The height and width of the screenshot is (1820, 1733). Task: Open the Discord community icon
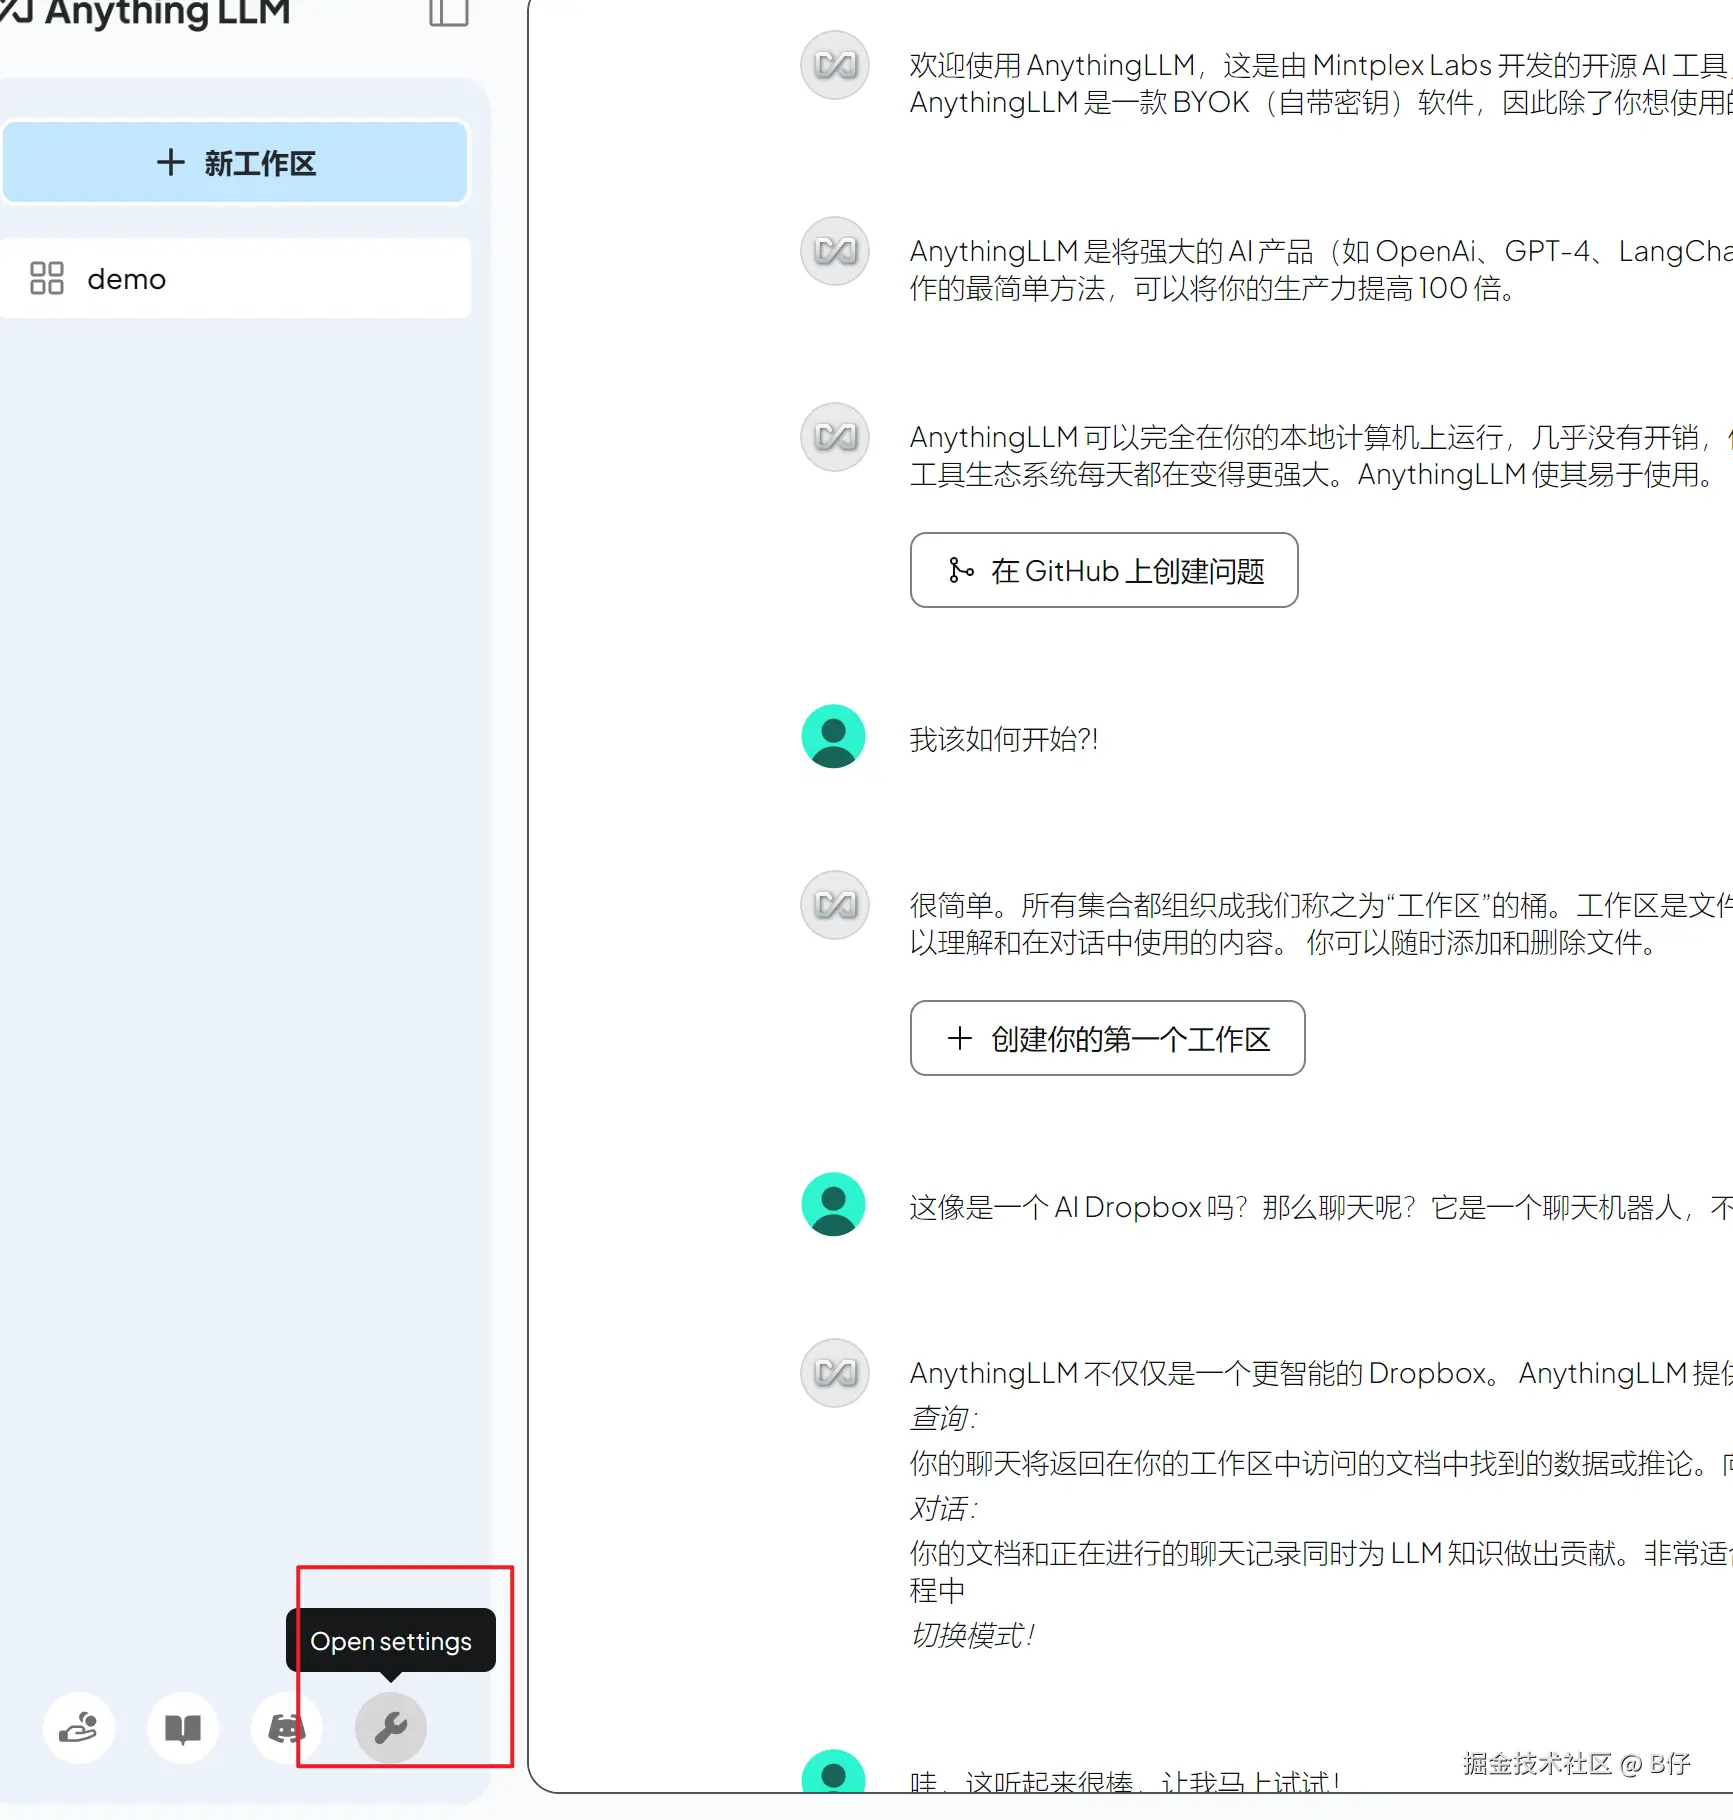(x=286, y=1727)
